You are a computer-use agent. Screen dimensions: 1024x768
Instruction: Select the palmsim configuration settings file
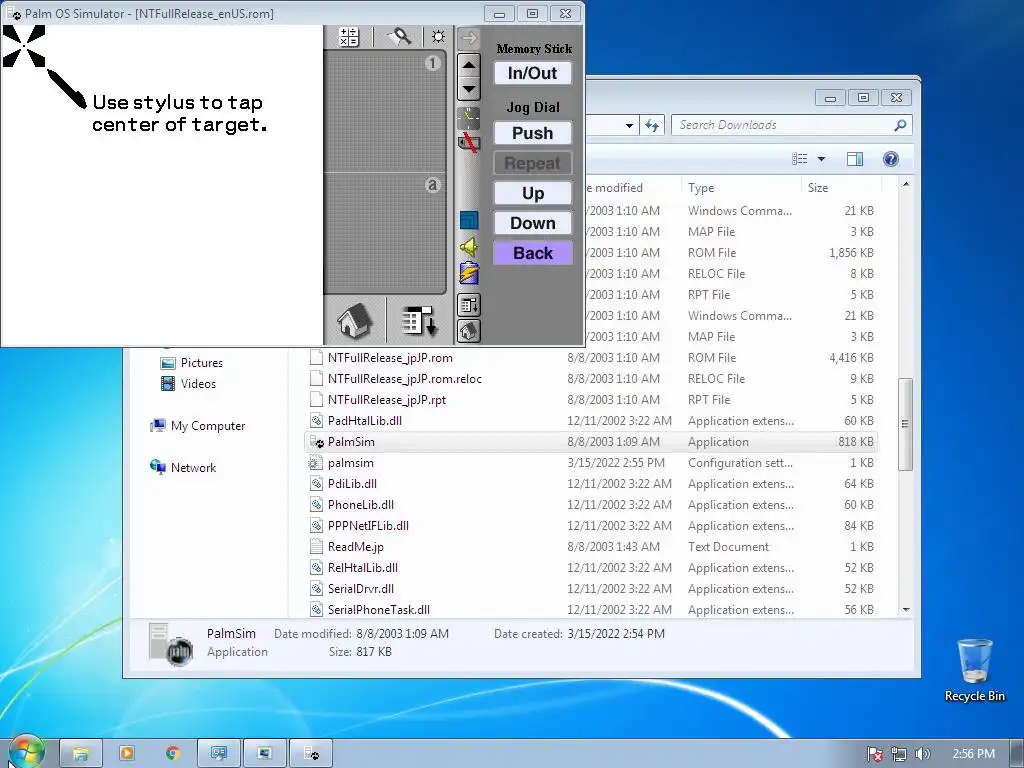[x=592, y=463]
